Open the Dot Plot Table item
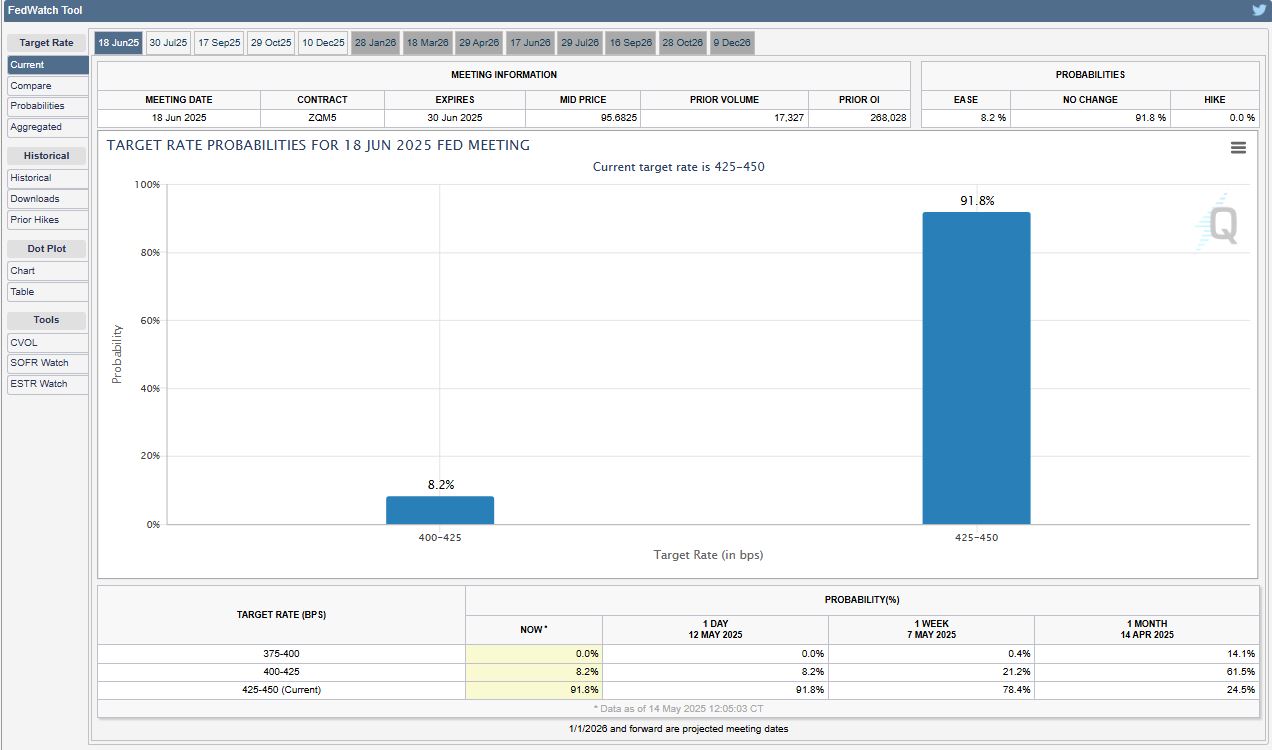 (47, 292)
